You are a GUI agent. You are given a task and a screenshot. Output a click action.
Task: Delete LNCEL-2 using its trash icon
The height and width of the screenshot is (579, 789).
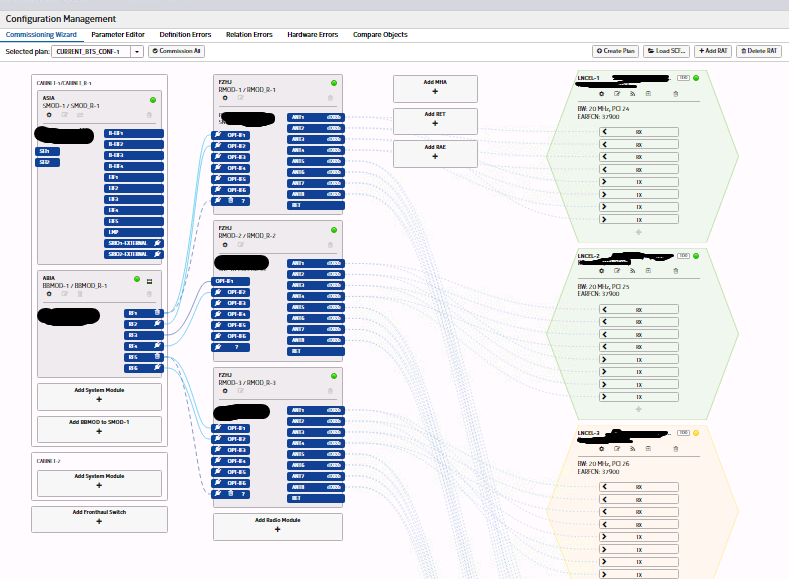click(676, 271)
